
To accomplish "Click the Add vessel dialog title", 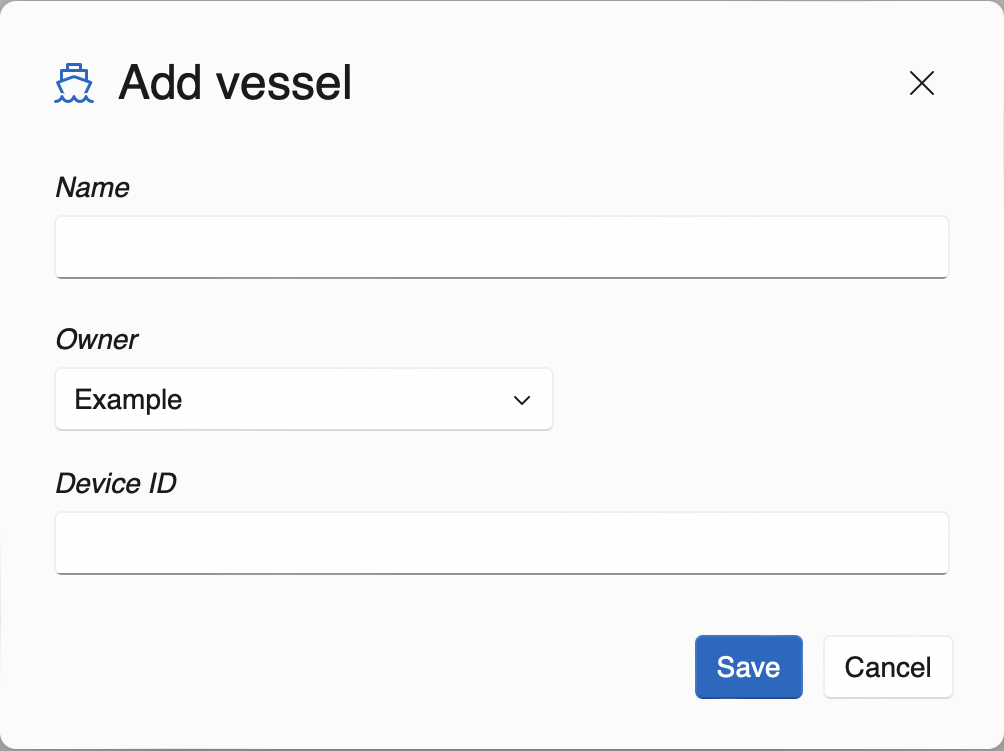I will coord(235,83).
